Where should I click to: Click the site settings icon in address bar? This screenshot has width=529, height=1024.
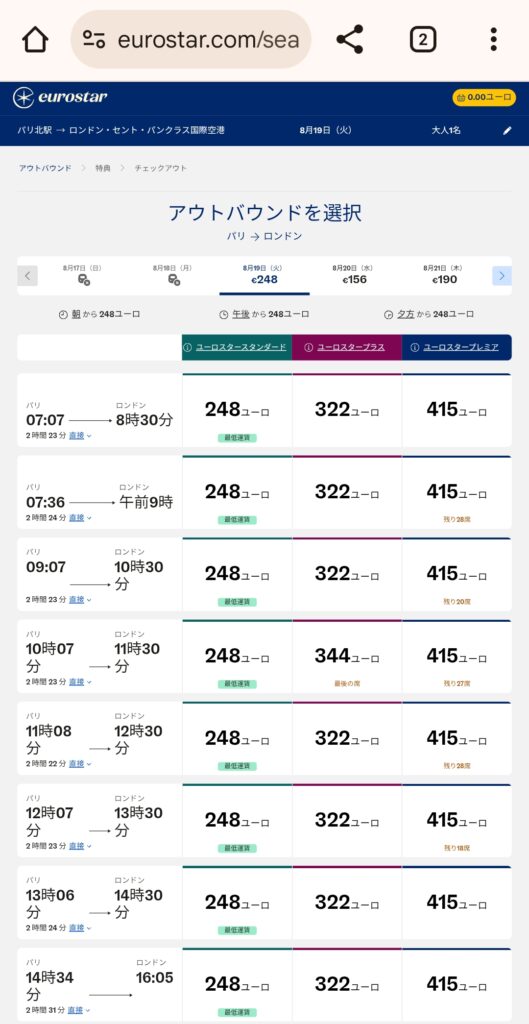tap(94, 40)
